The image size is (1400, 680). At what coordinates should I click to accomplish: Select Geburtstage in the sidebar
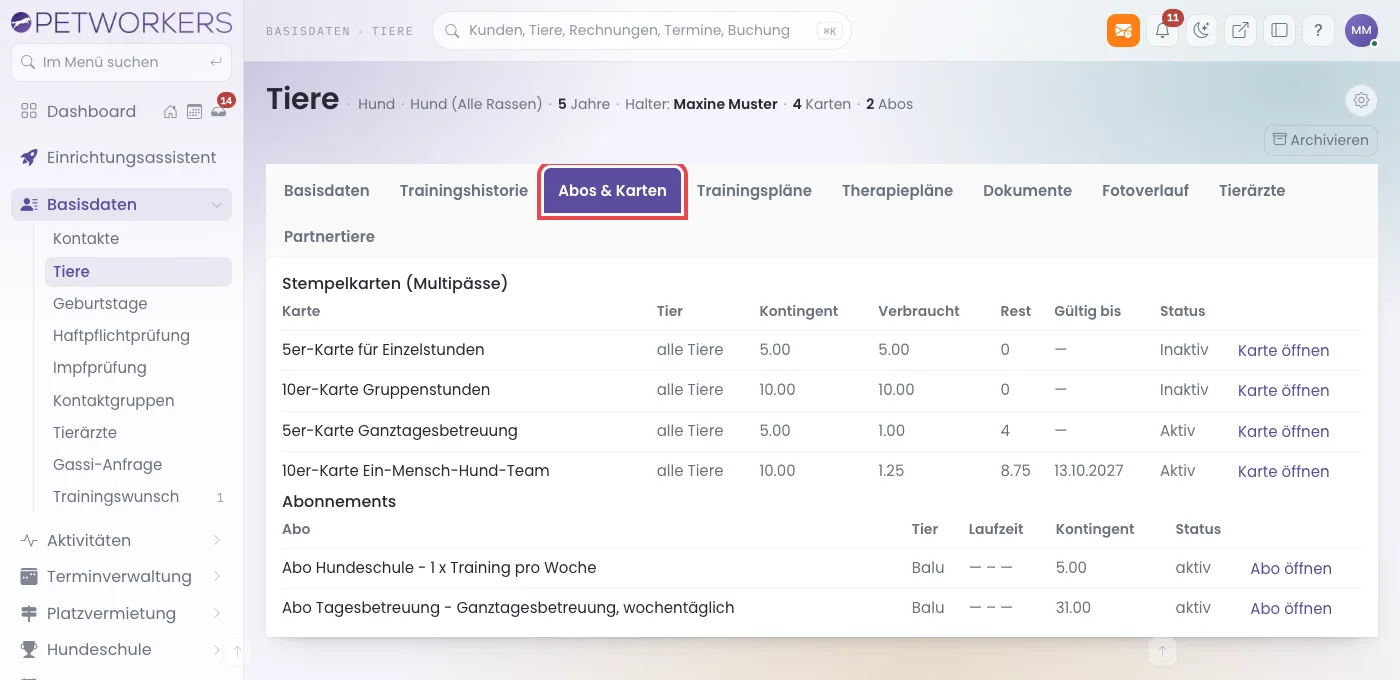100,303
